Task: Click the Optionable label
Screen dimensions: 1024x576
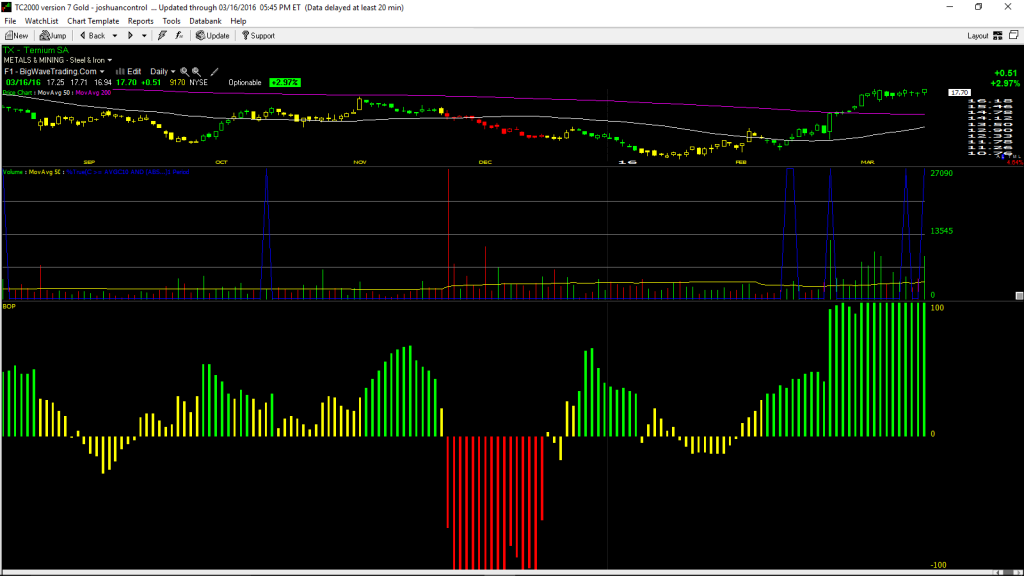Action: coord(245,83)
